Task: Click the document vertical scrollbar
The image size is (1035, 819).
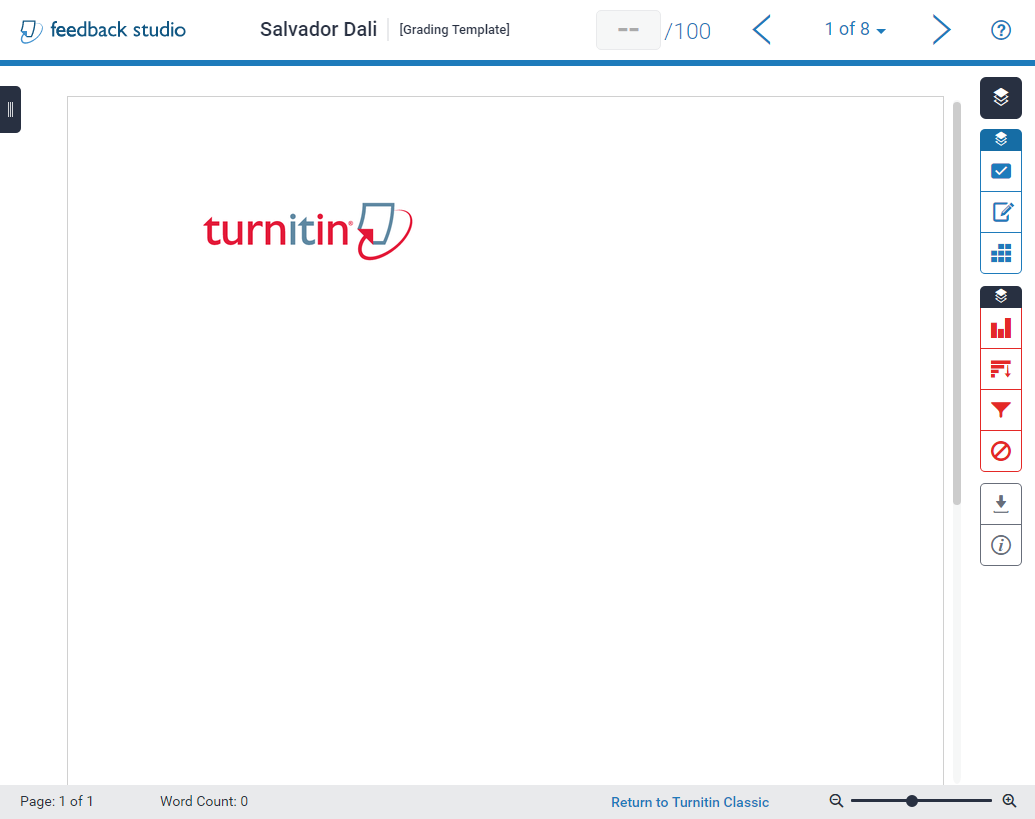Action: (956, 304)
